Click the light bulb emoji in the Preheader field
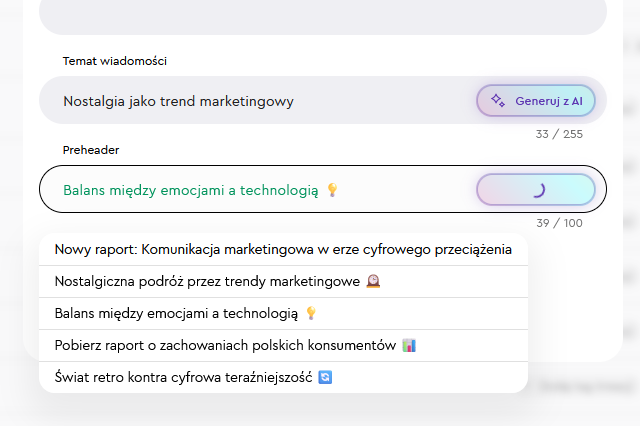640x426 pixels. tap(333, 190)
